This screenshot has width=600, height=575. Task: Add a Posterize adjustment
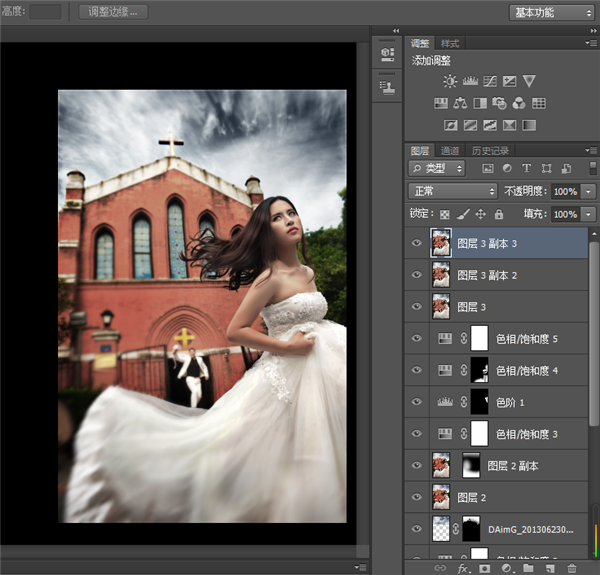point(470,125)
